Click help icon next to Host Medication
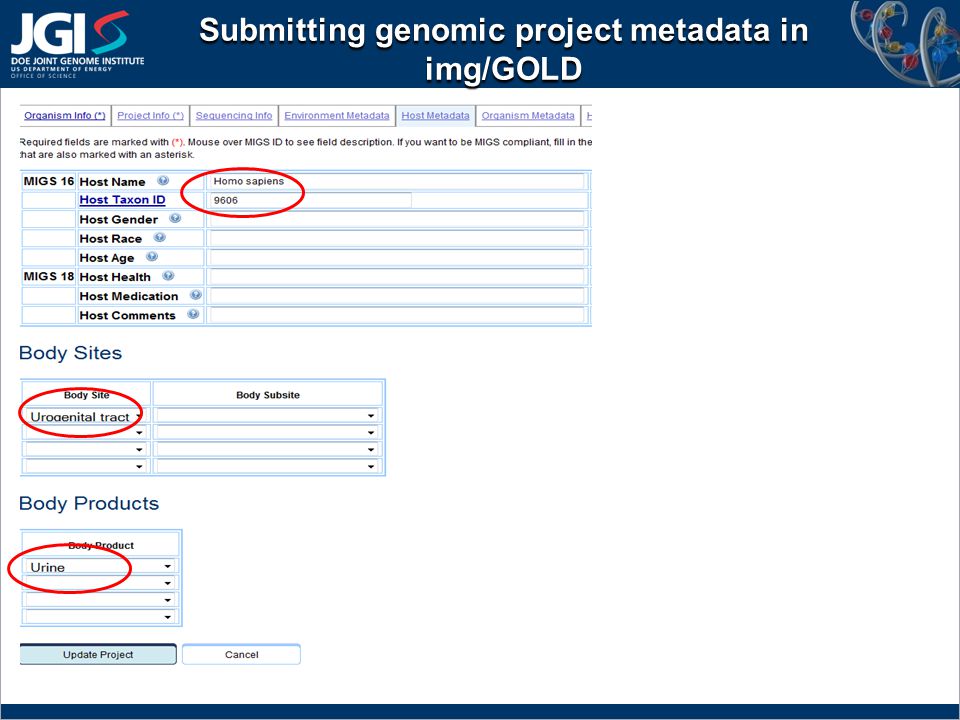 [x=195, y=295]
